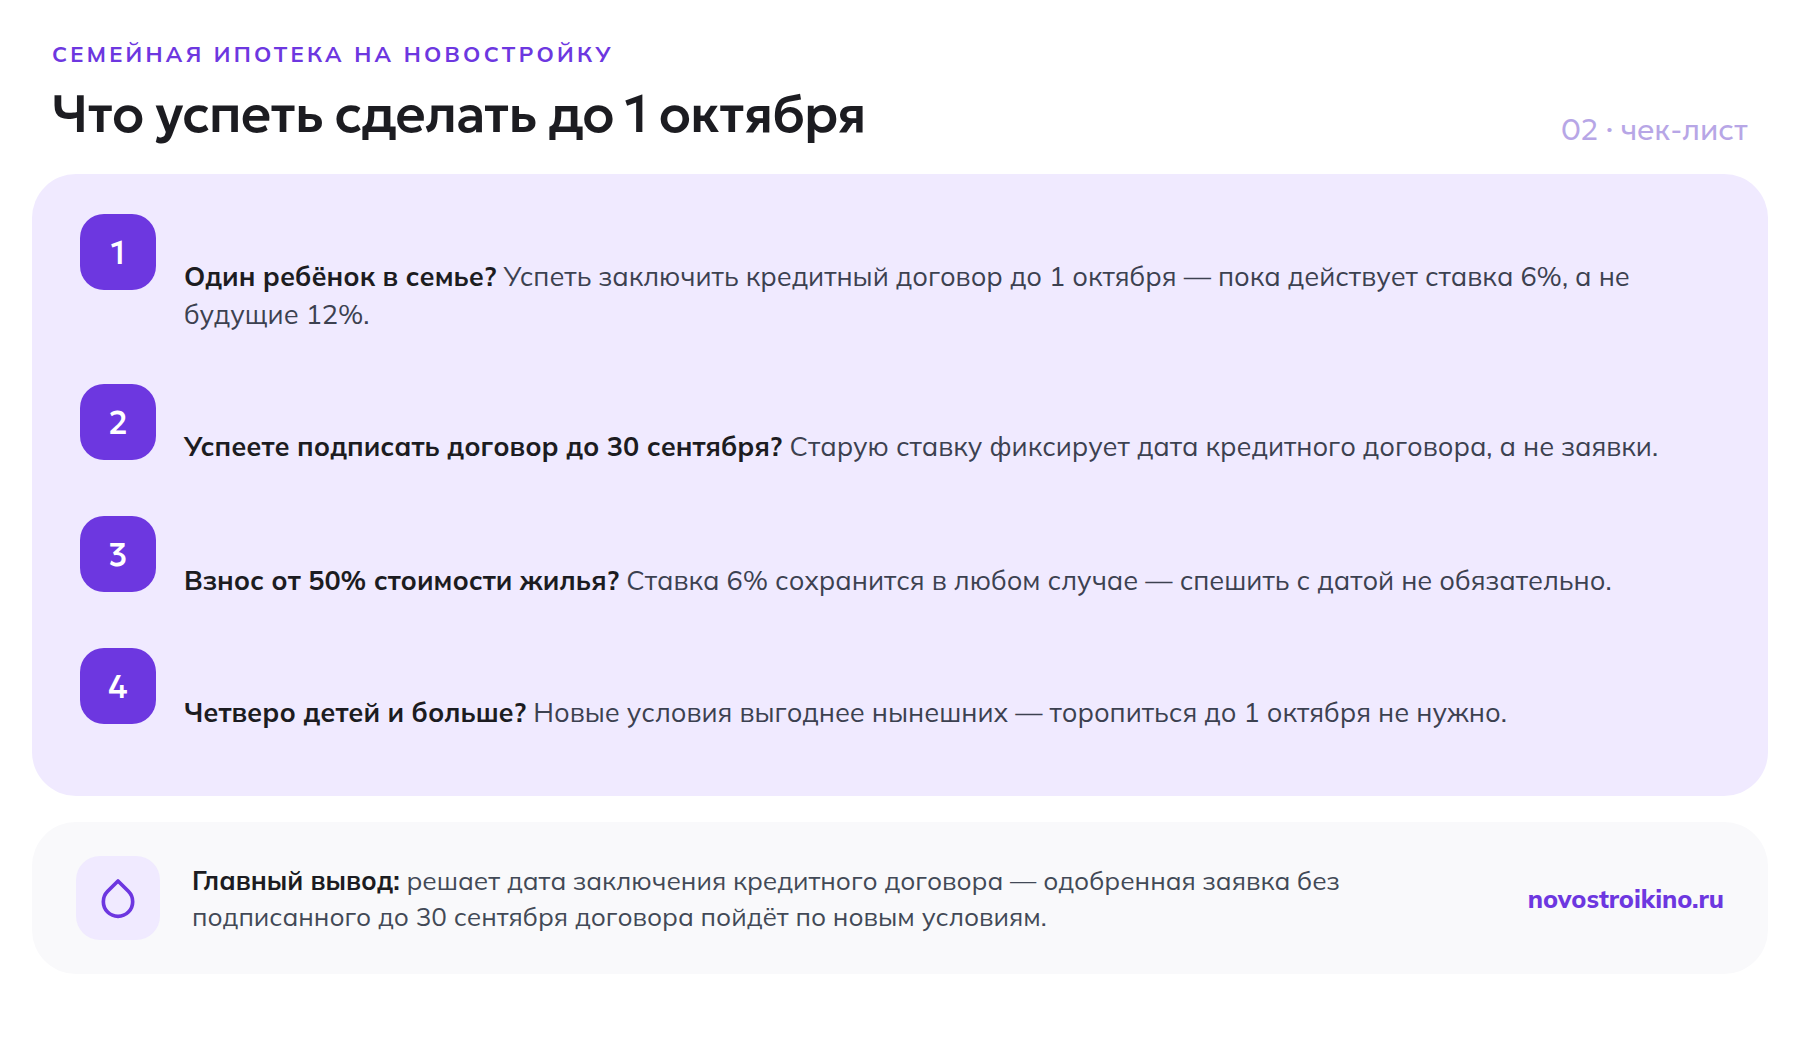Select the СЕМЕЙНАЯ ИПОТЕКА НА НОВОСТРОЙКУ label
1800x1040 pixels.
(x=332, y=54)
